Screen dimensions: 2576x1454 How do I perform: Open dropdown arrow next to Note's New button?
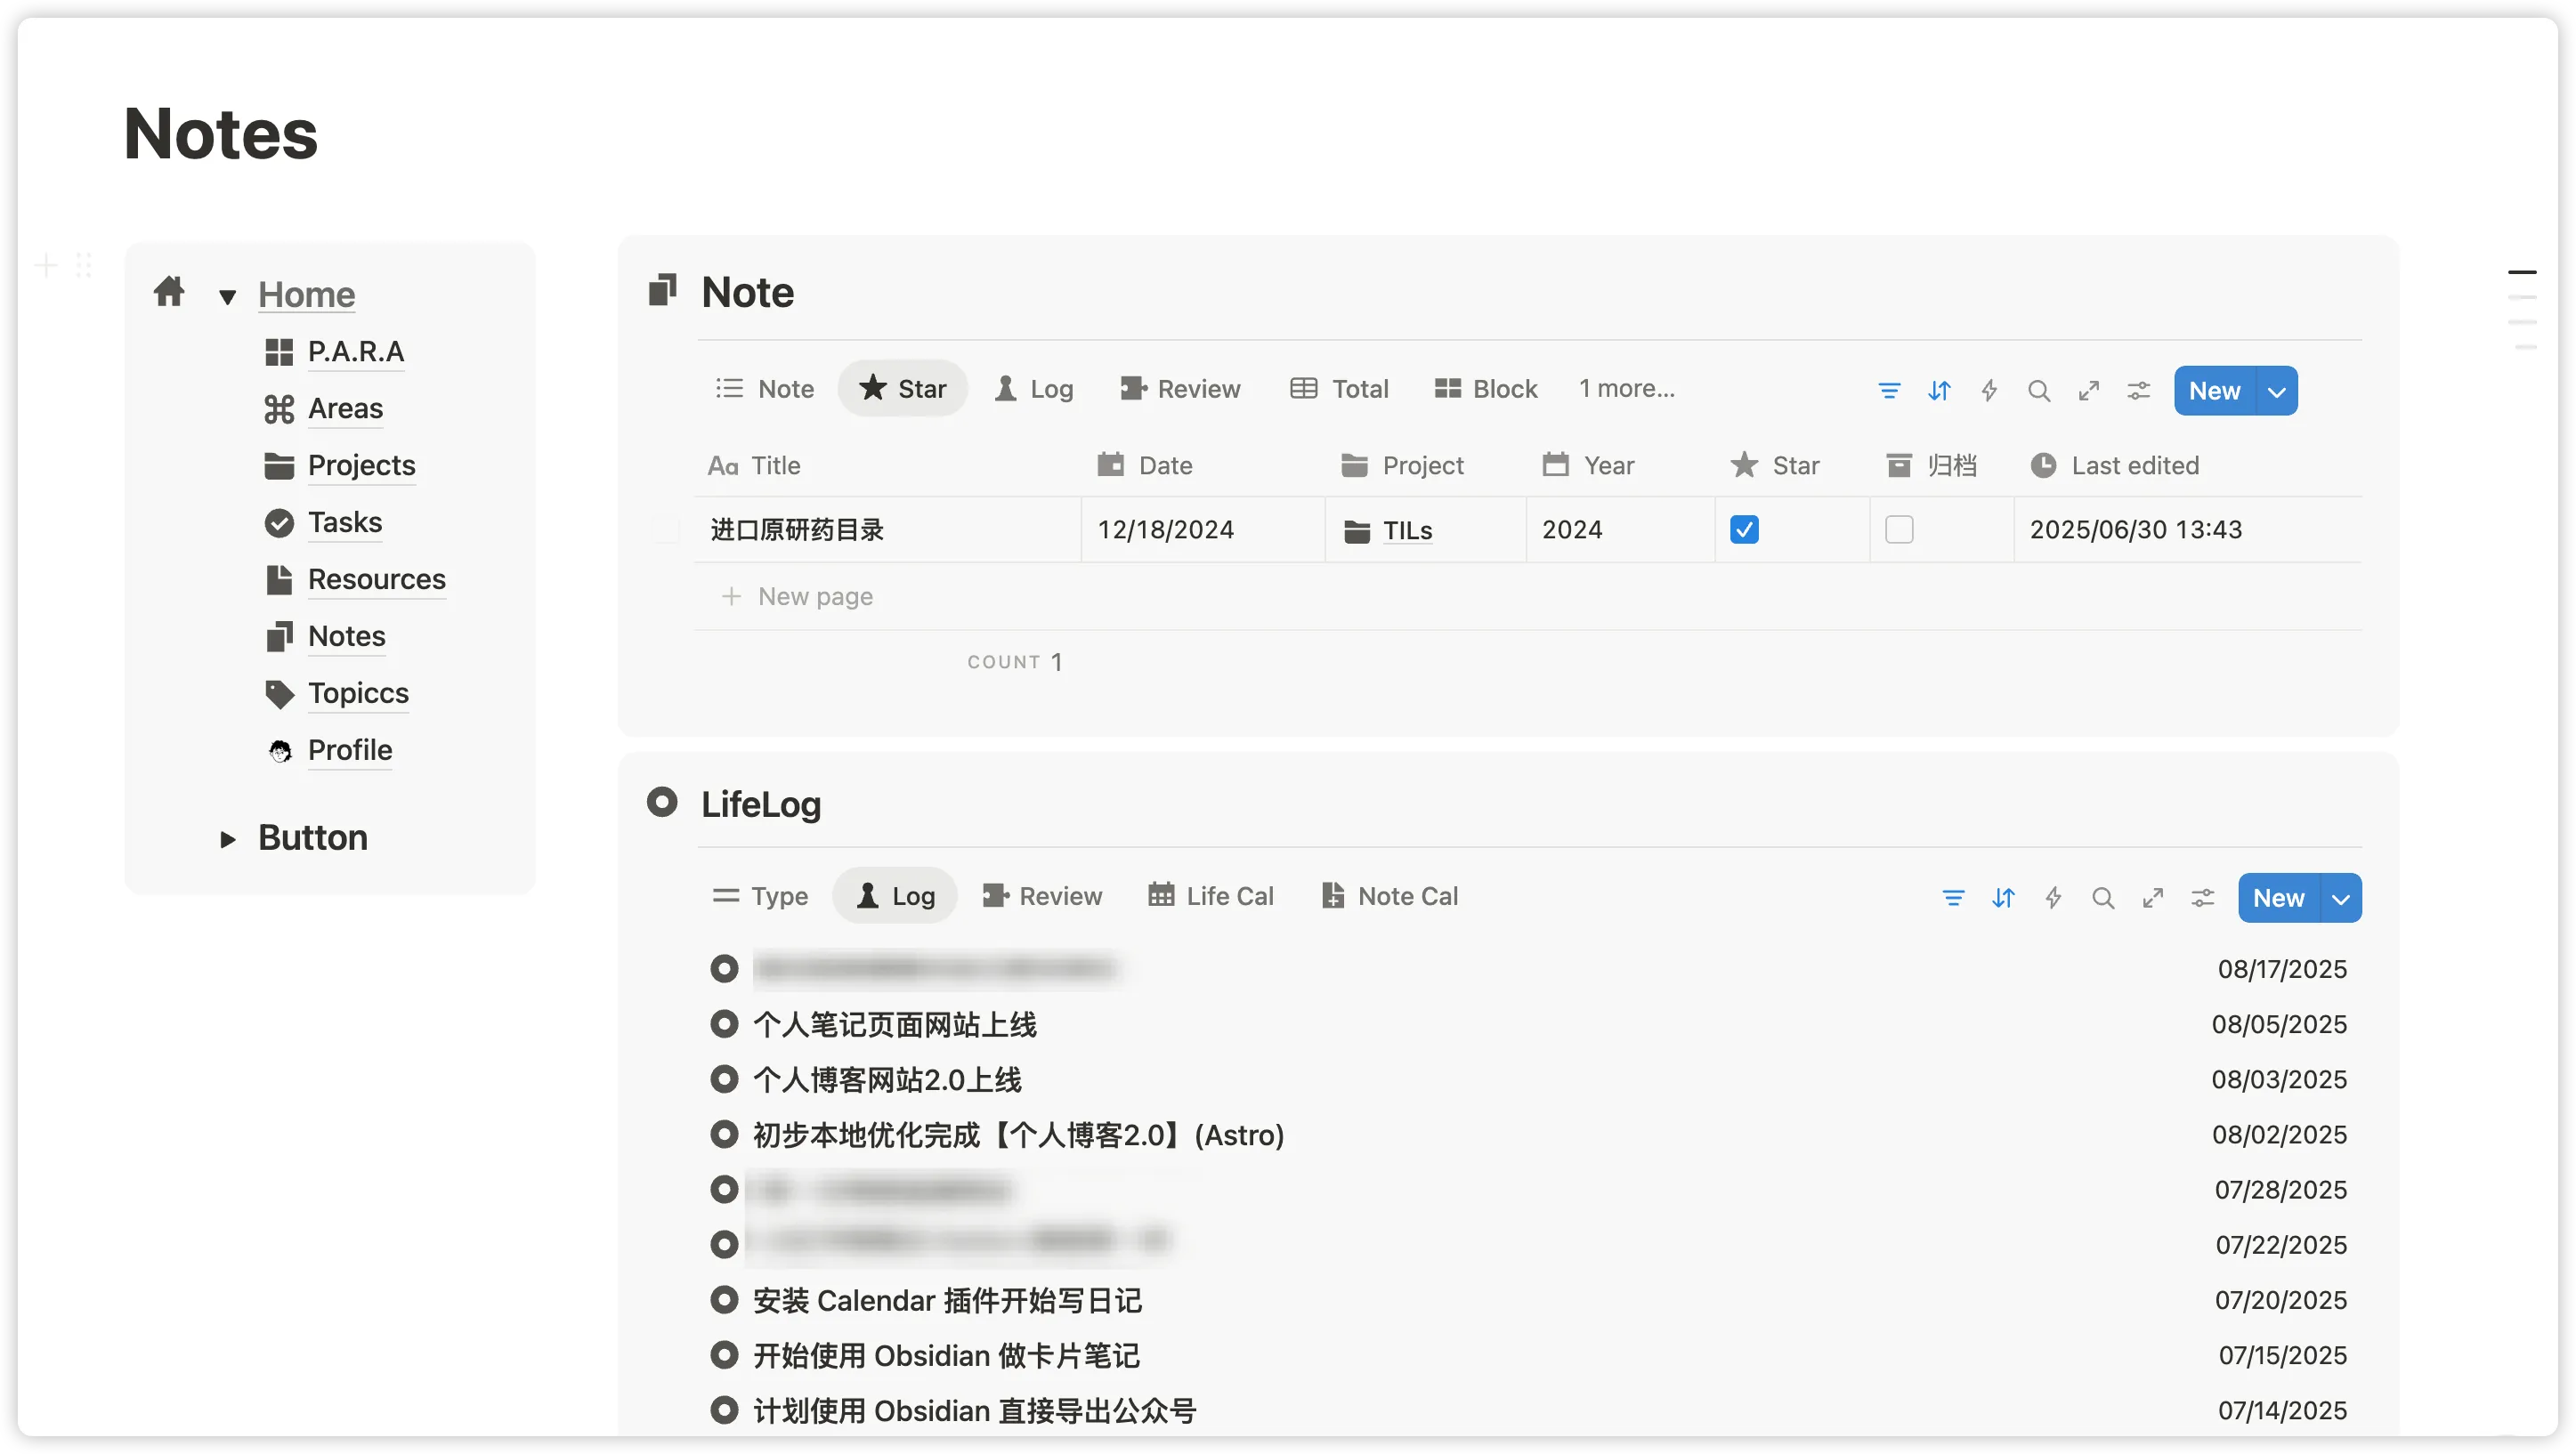(2277, 391)
